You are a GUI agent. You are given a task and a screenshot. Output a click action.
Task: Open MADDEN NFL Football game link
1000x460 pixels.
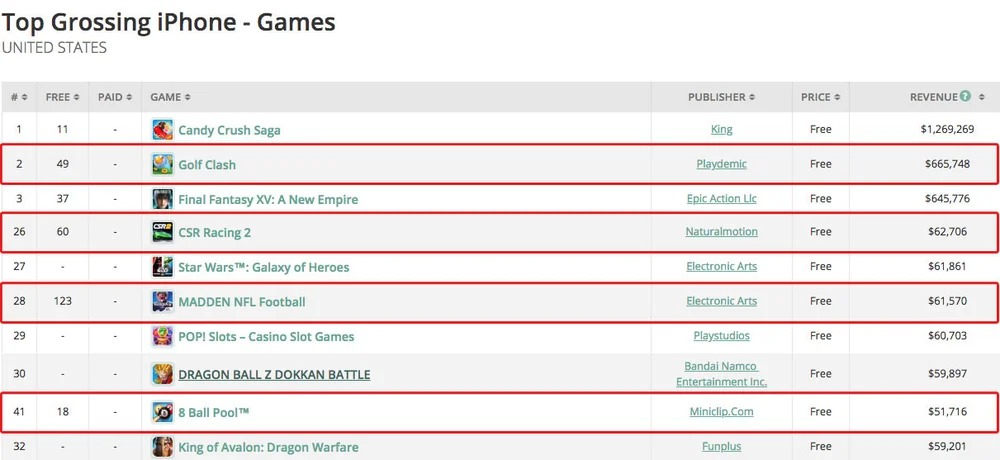click(242, 302)
